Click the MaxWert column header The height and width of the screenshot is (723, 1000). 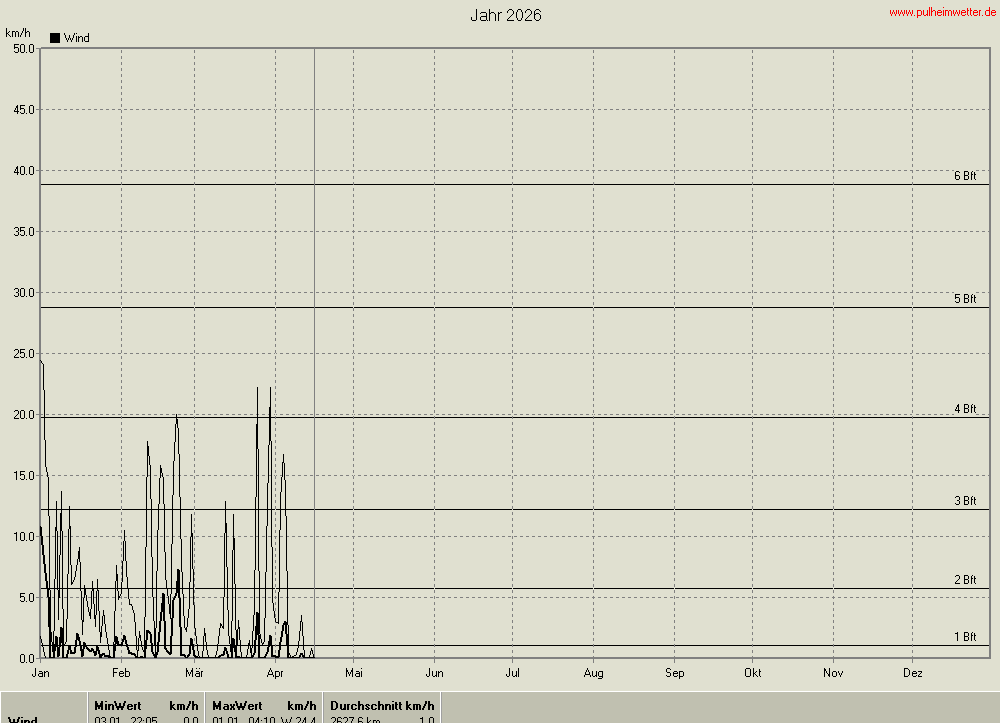237,706
